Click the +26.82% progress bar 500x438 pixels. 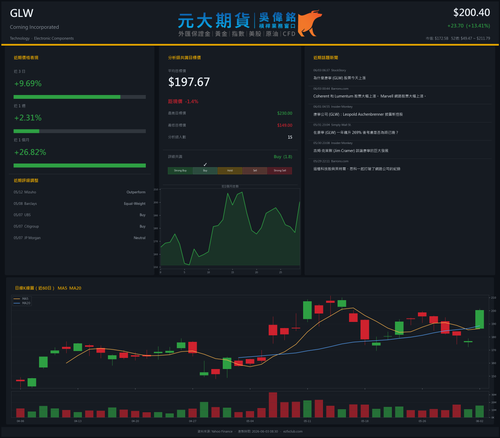tap(80, 165)
